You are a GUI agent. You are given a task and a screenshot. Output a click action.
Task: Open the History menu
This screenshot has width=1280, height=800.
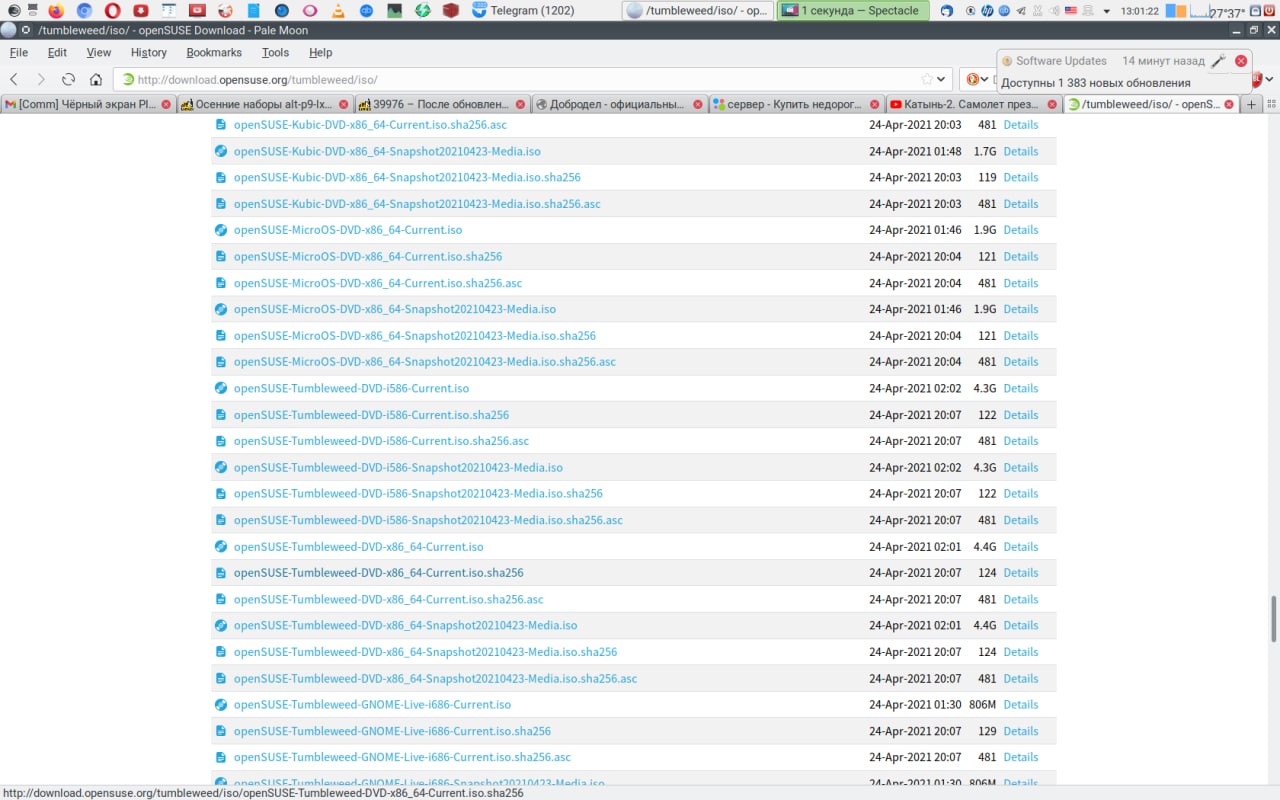point(148,52)
